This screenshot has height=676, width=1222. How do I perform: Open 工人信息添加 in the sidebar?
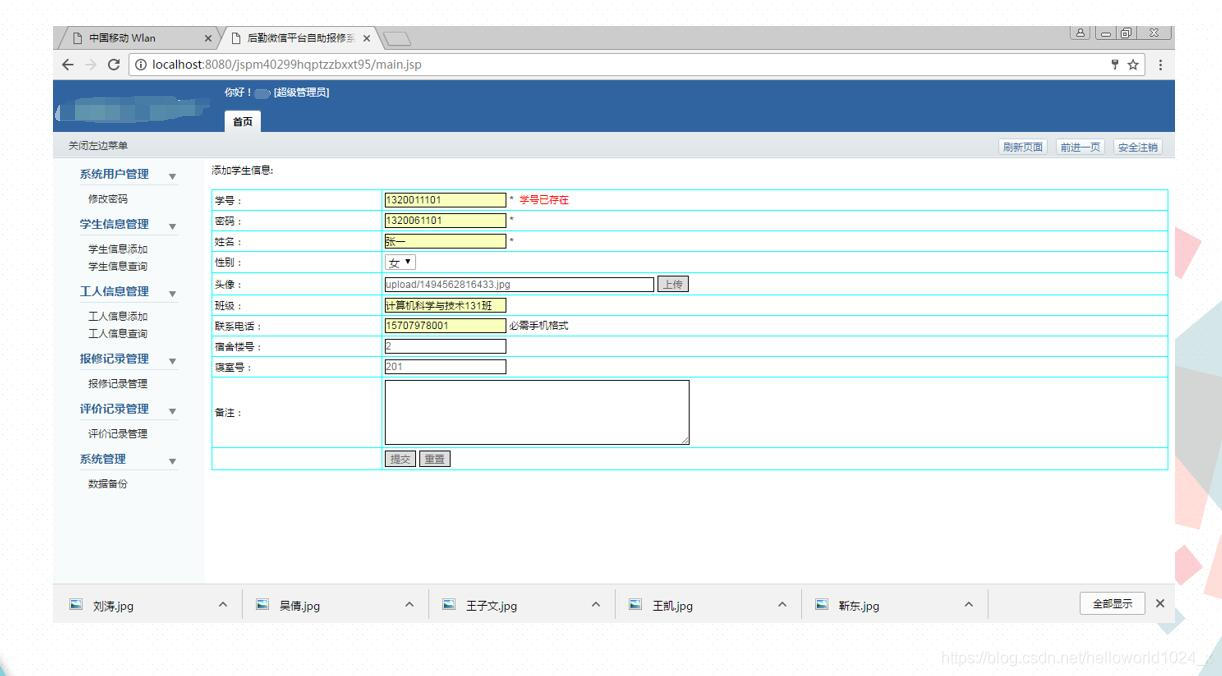(118, 316)
